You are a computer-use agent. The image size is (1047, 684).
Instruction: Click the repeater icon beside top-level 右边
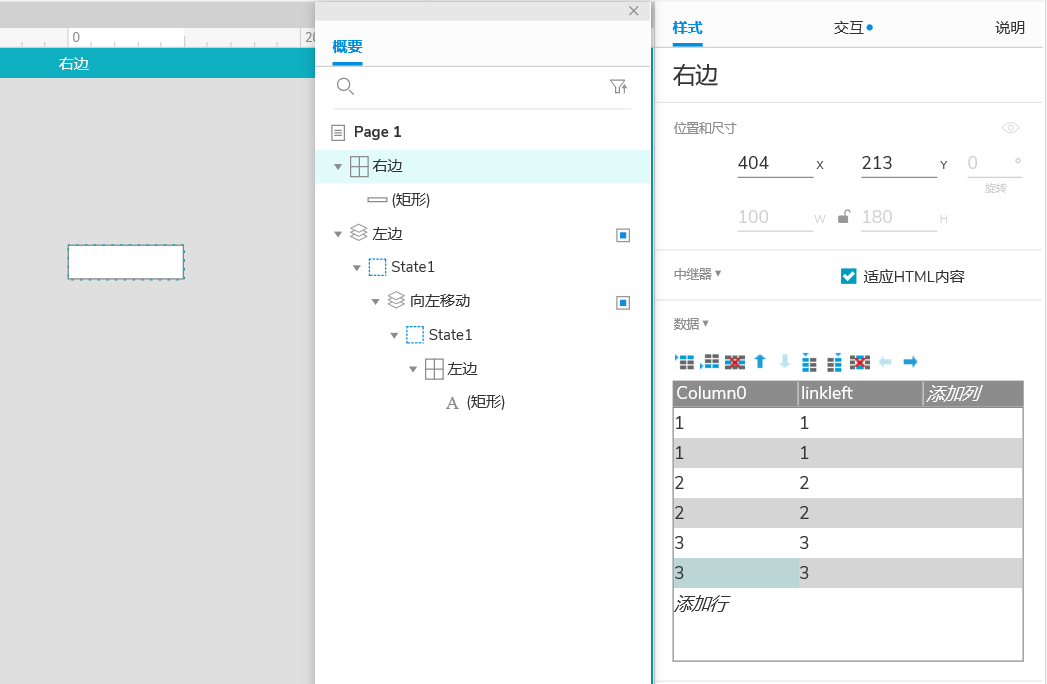(359, 166)
